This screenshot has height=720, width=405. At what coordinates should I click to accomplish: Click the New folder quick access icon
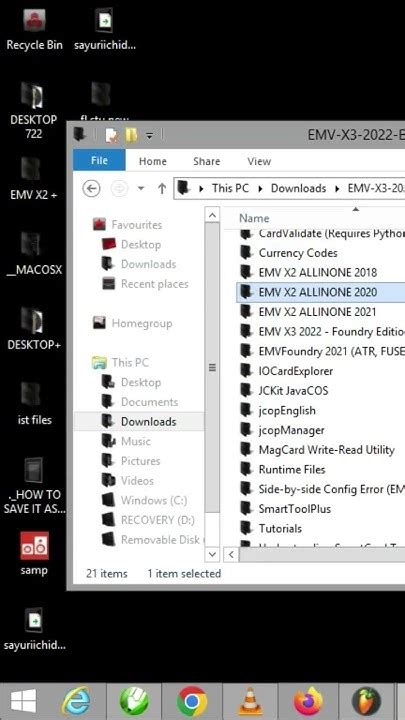[x=131, y=135]
